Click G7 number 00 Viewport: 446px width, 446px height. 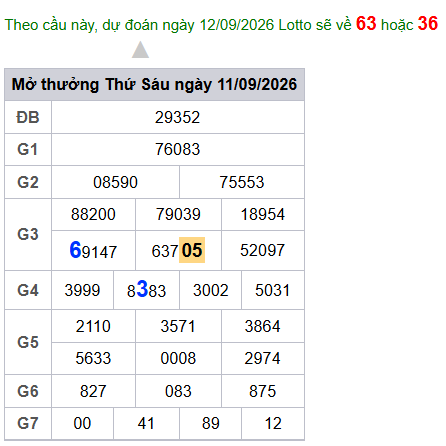click(x=82, y=424)
